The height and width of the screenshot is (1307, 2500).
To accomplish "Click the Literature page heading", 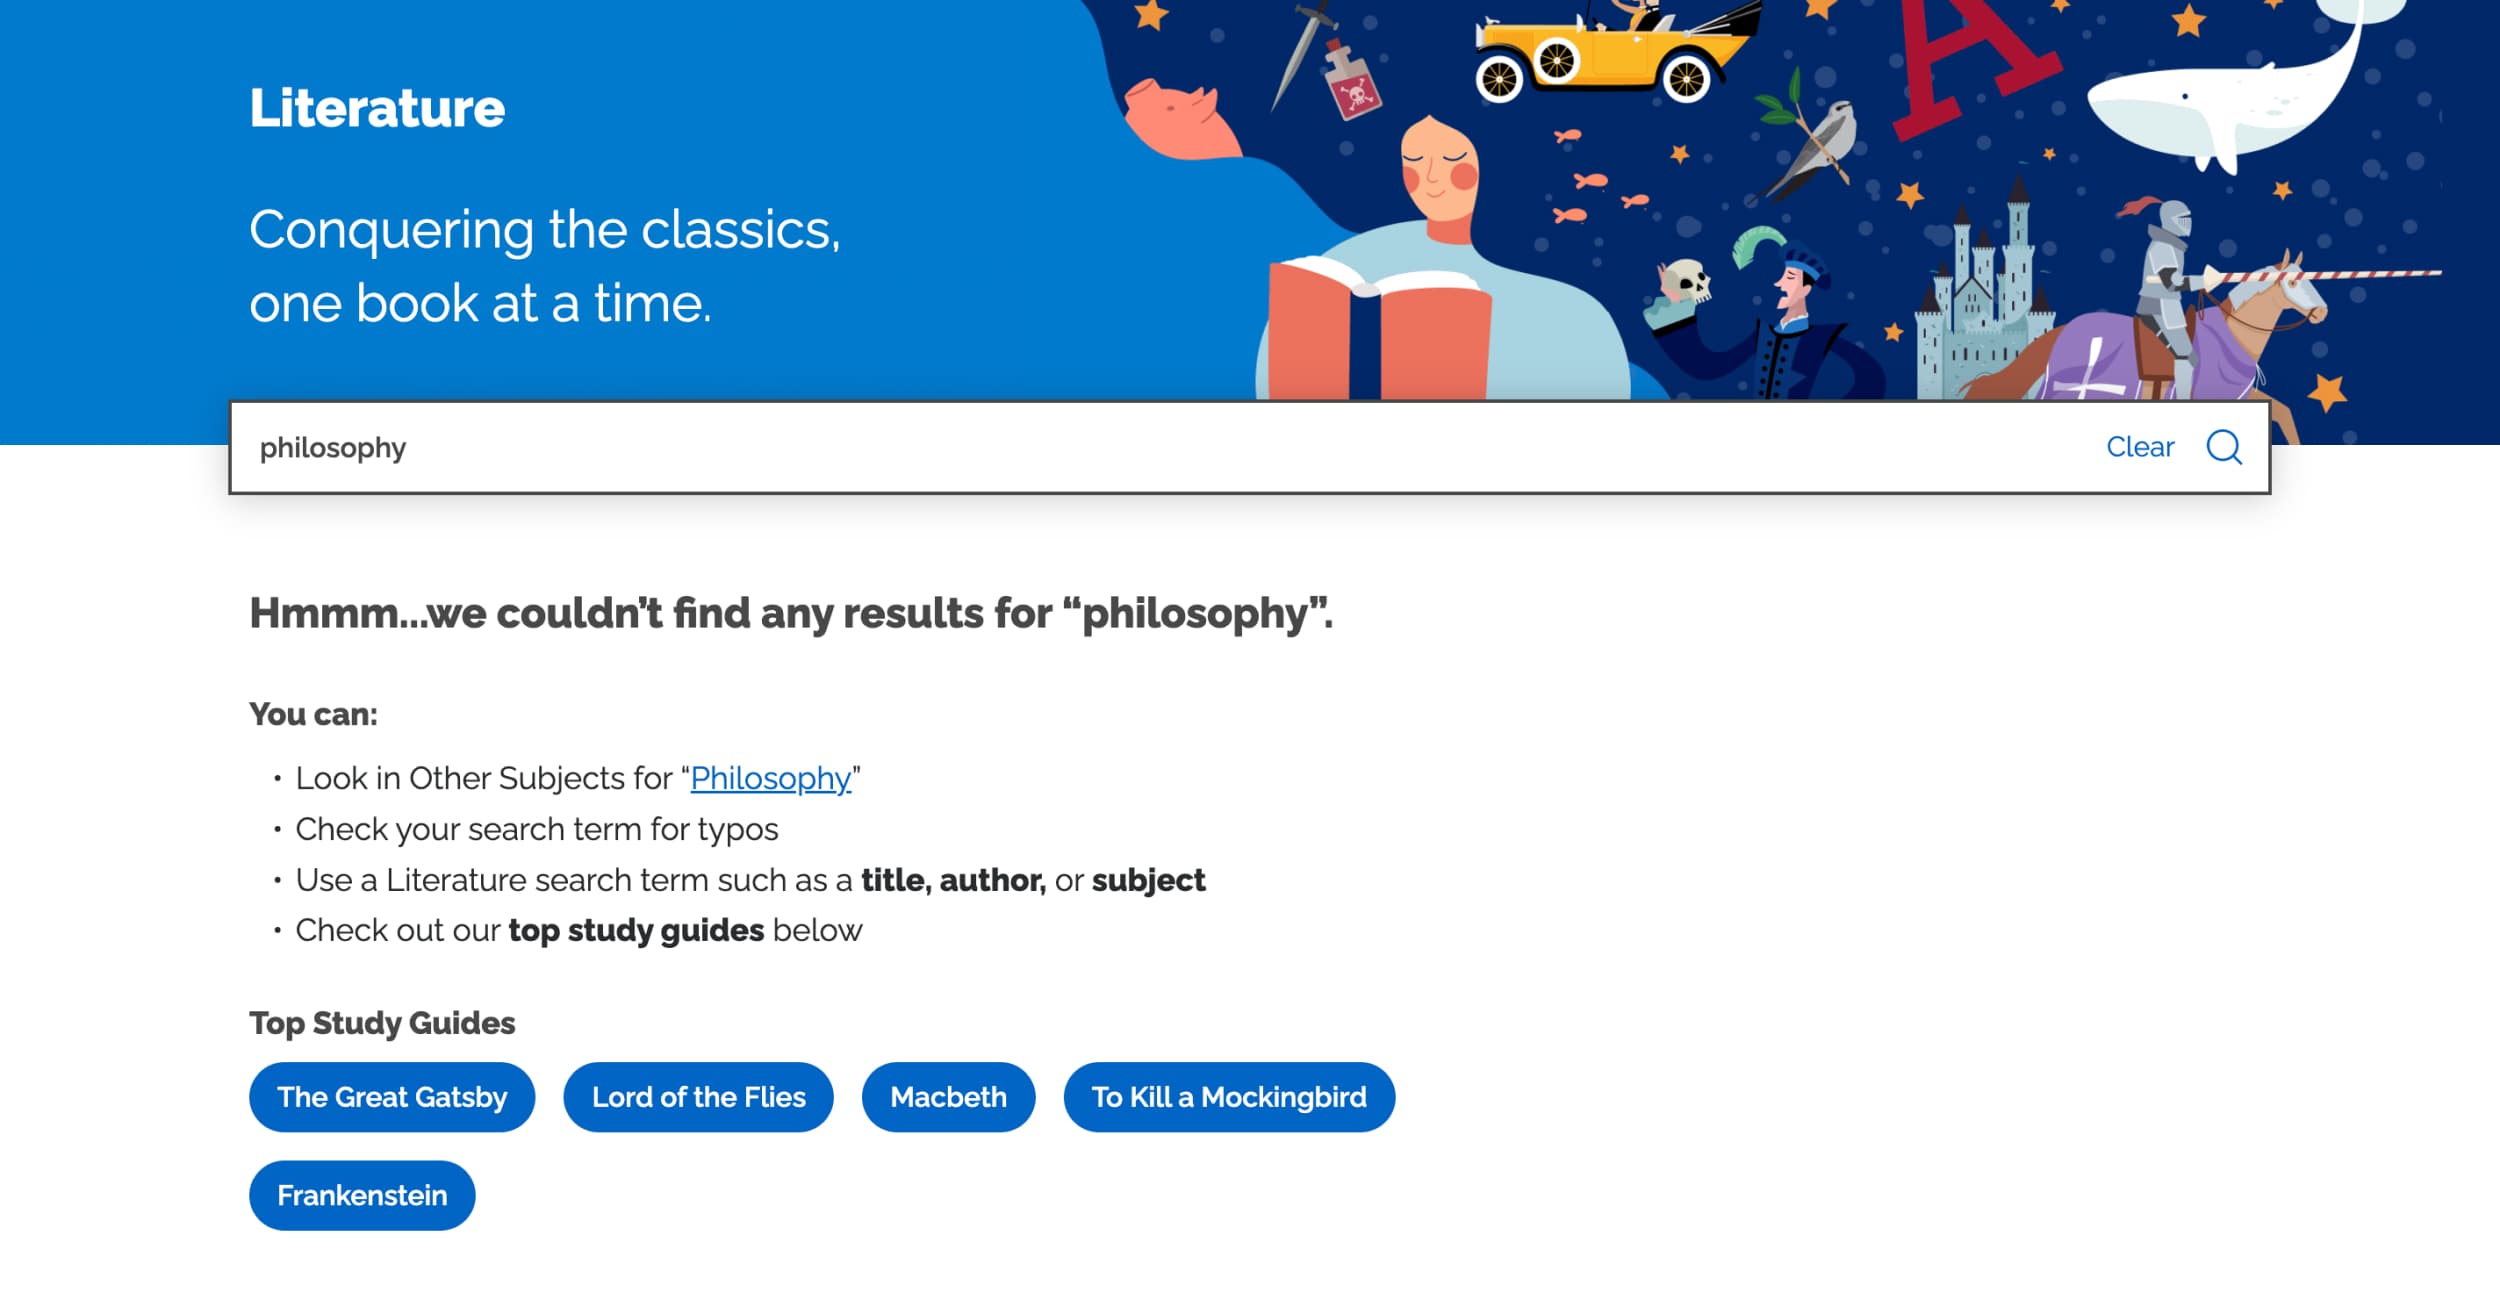I will 377,108.
